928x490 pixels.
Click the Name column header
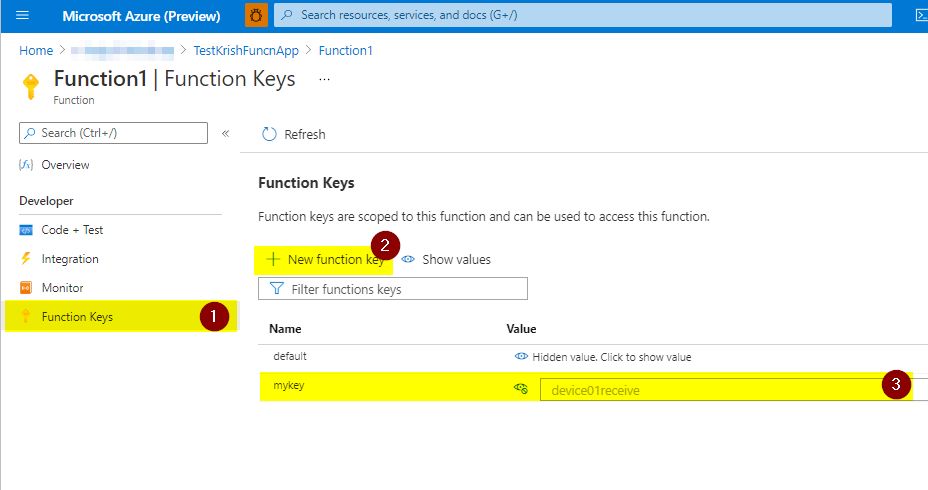click(285, 329)
